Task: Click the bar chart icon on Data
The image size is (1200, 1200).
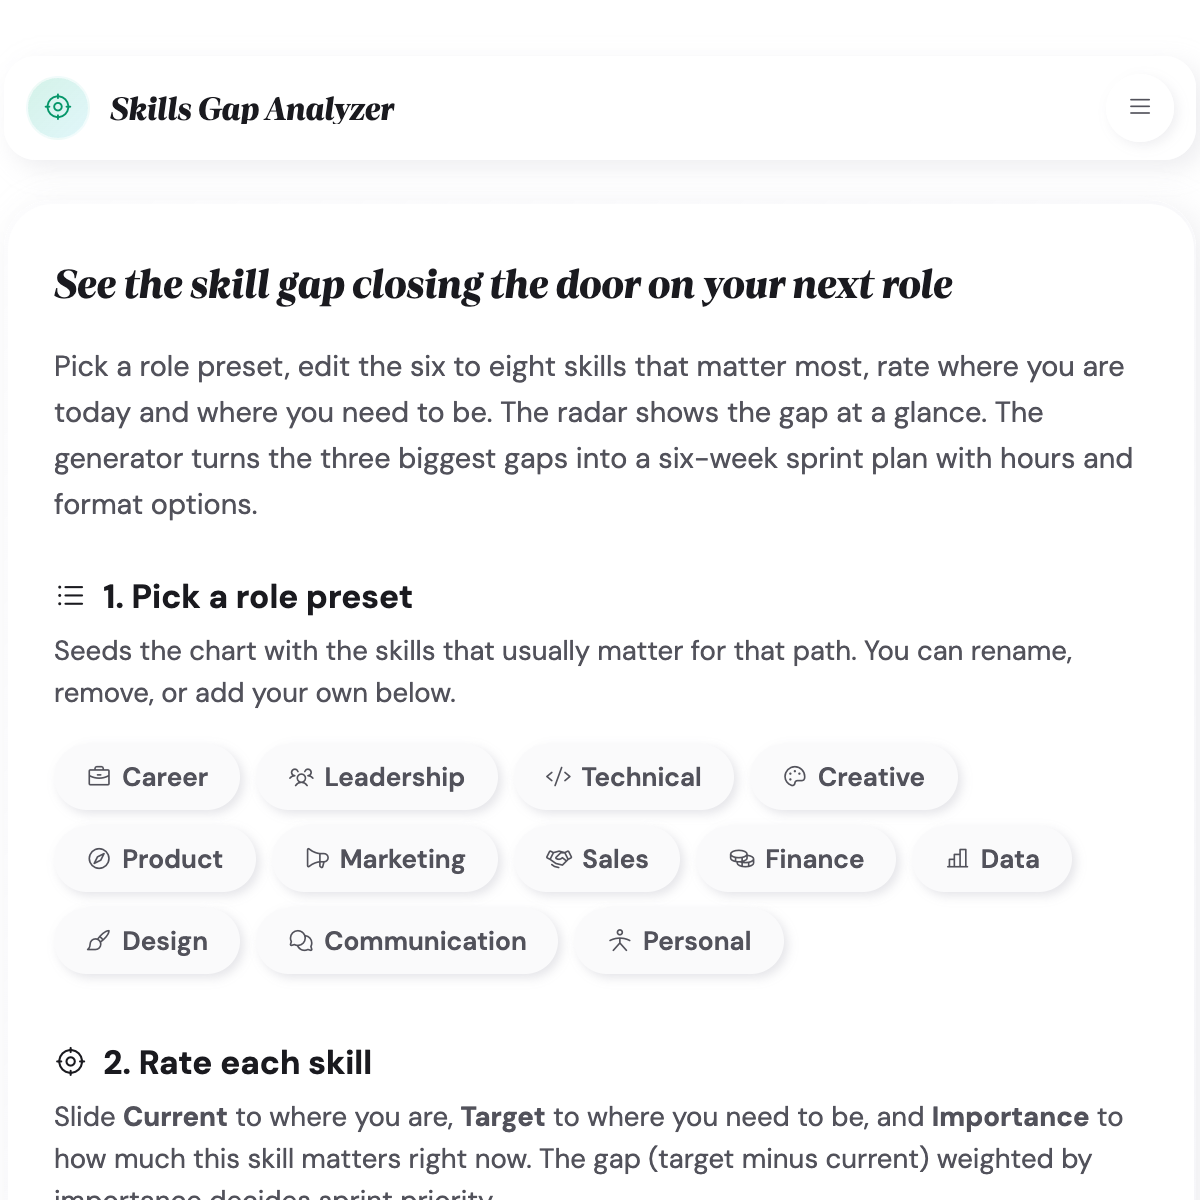Action: coord(958,859)
